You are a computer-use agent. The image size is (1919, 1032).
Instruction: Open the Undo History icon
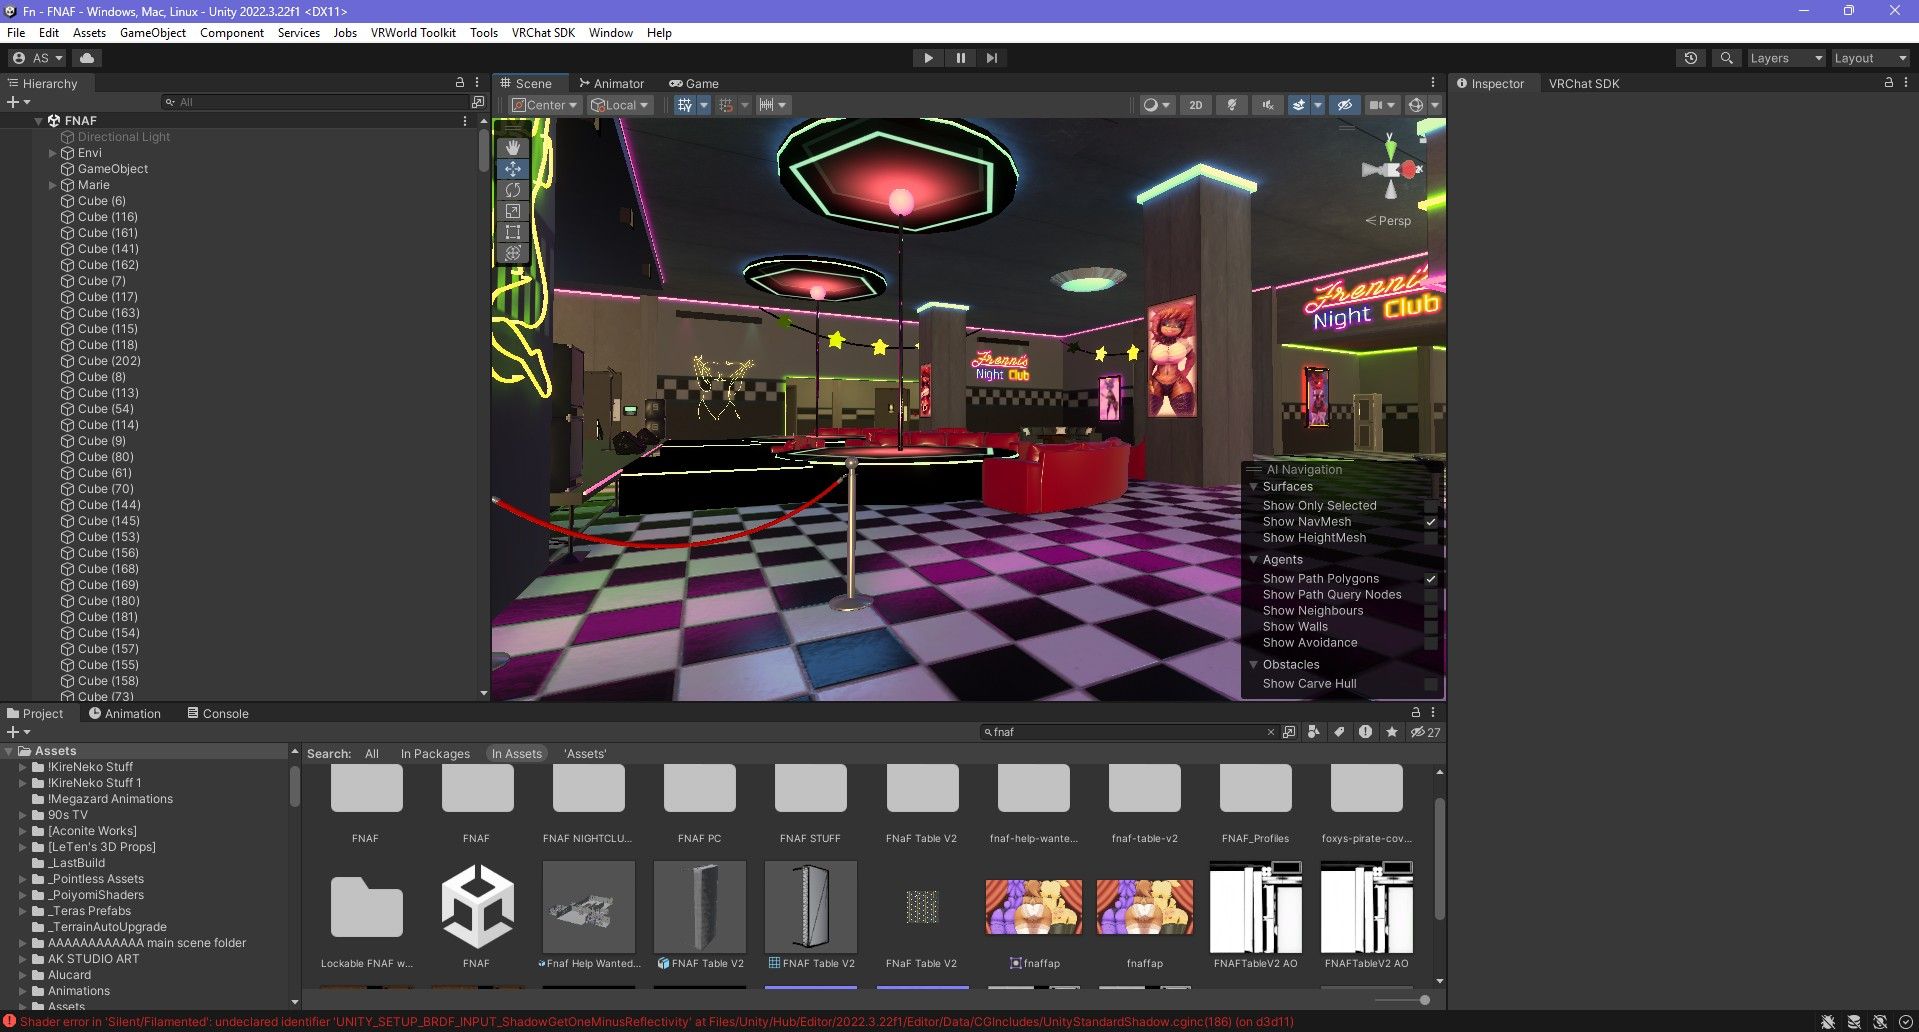[1691, 58]
